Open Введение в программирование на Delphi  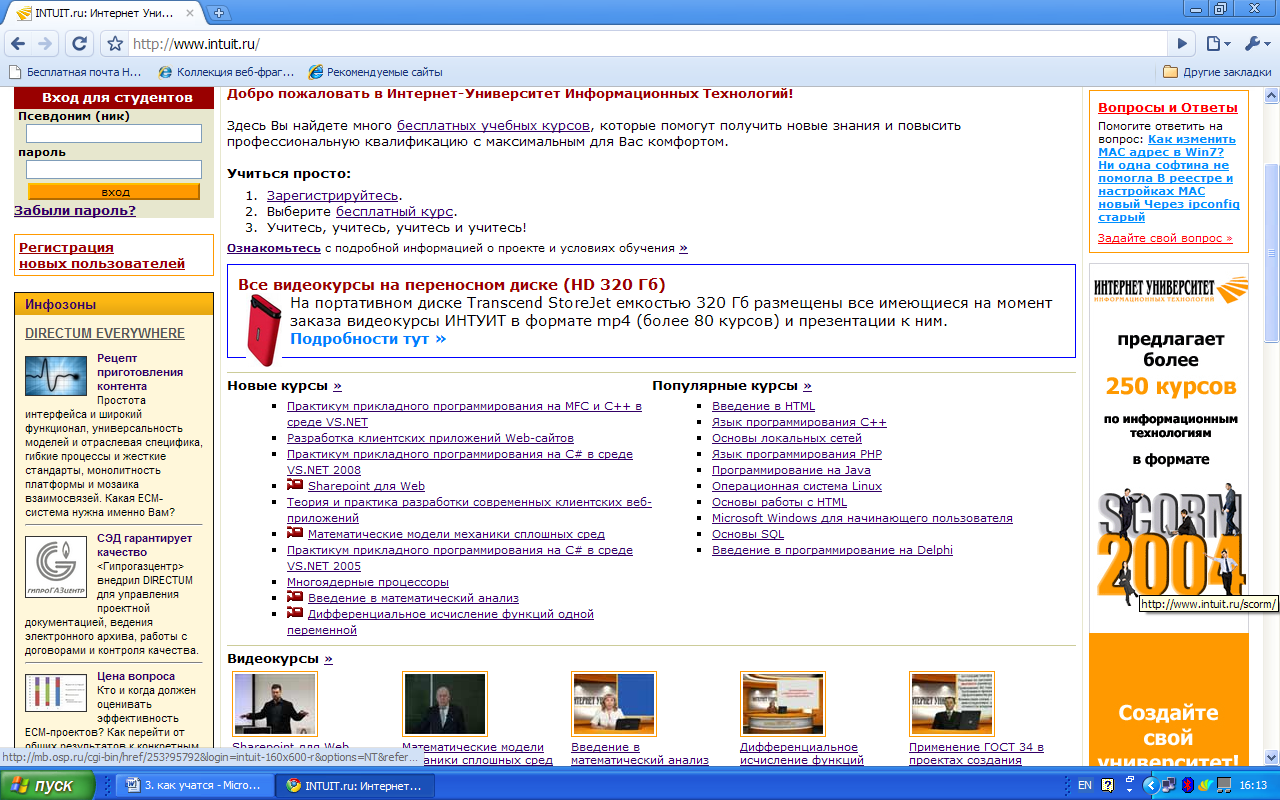[x=832, y=550]
